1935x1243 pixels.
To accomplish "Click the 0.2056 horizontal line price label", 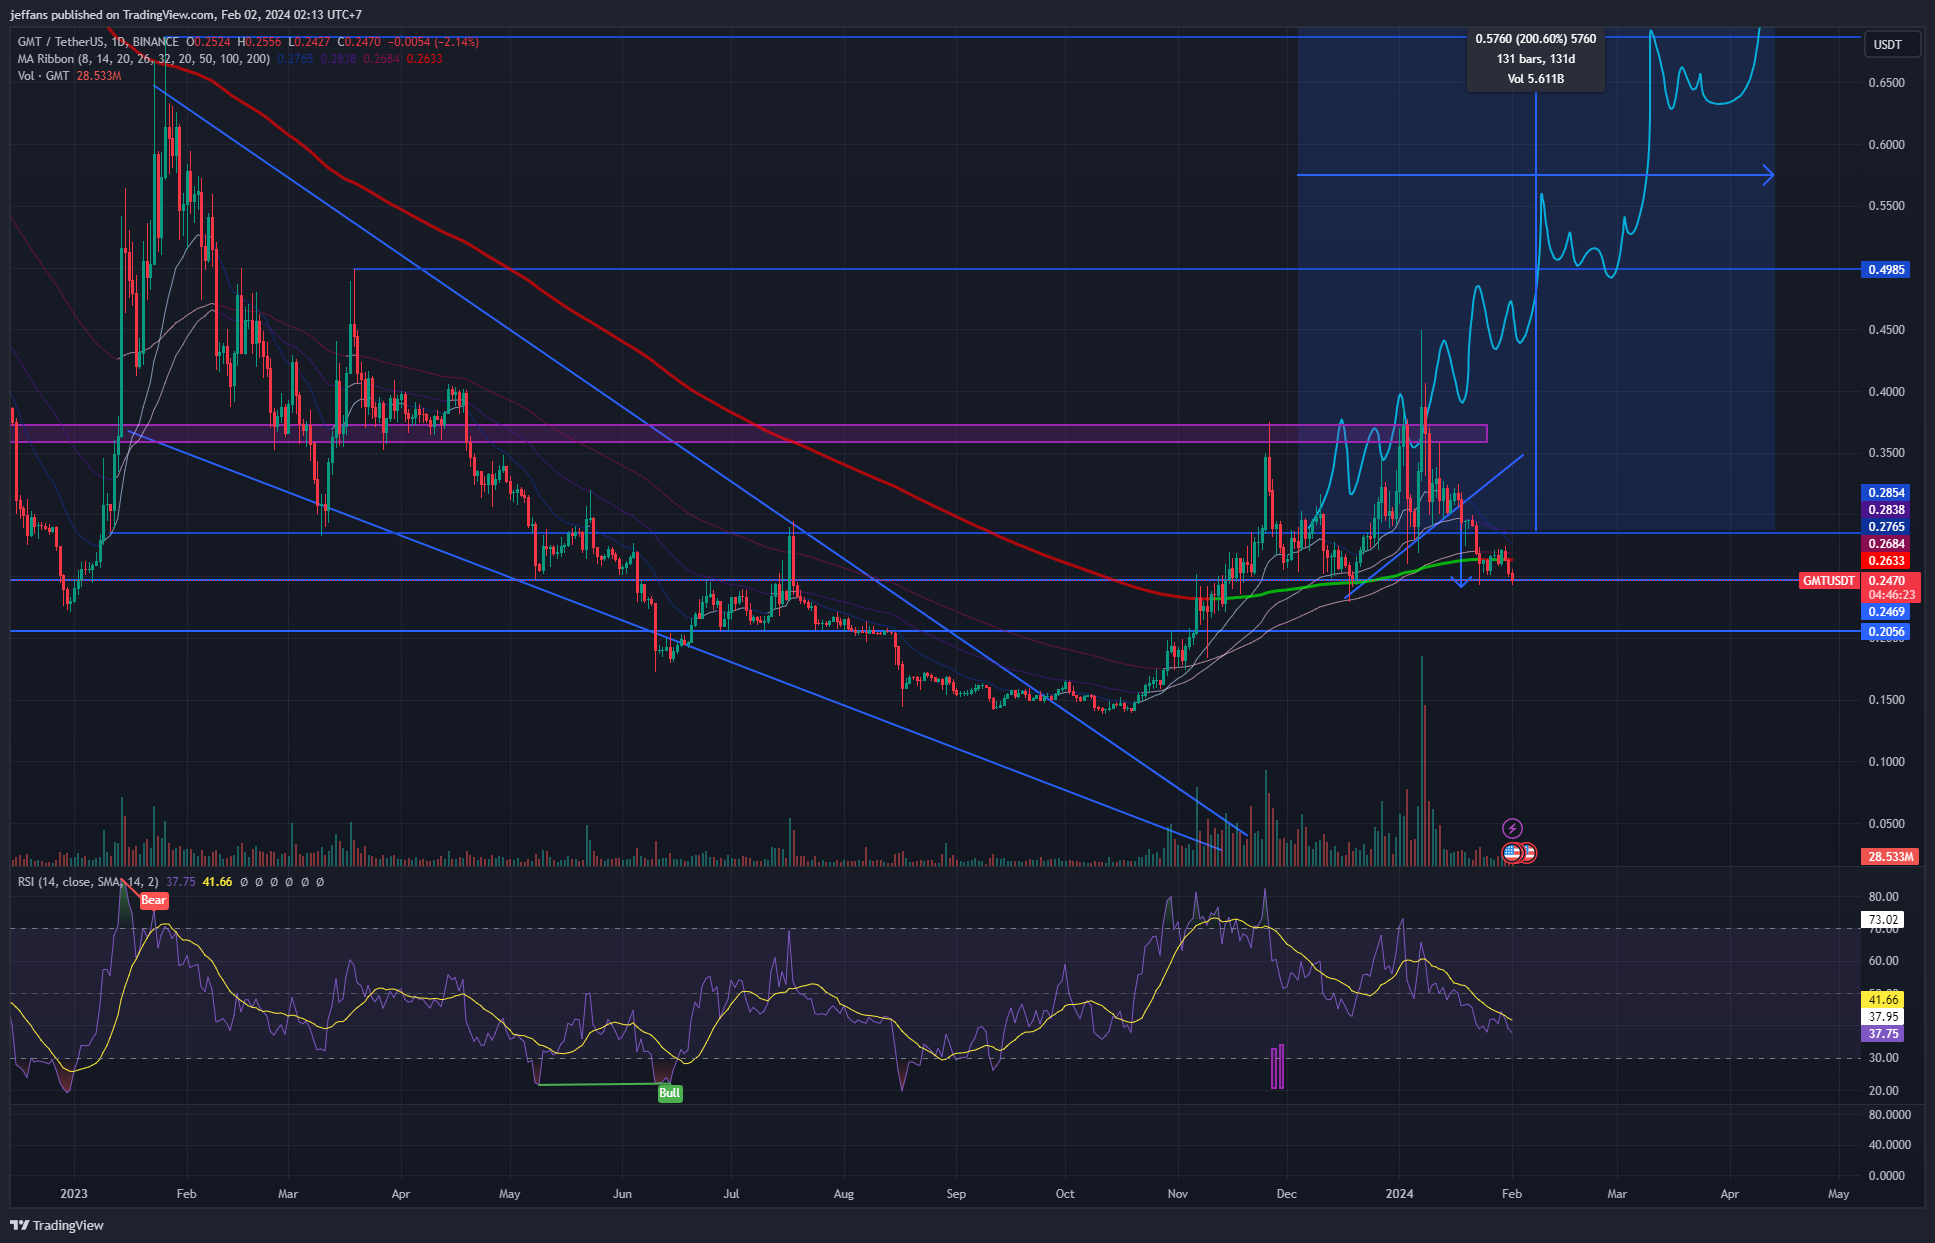I will 1887,632.
